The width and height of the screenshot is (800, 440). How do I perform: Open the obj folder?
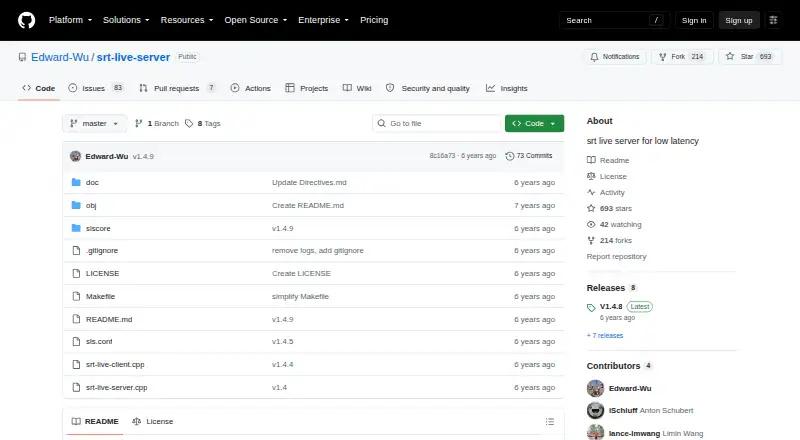tap(91, 205)
